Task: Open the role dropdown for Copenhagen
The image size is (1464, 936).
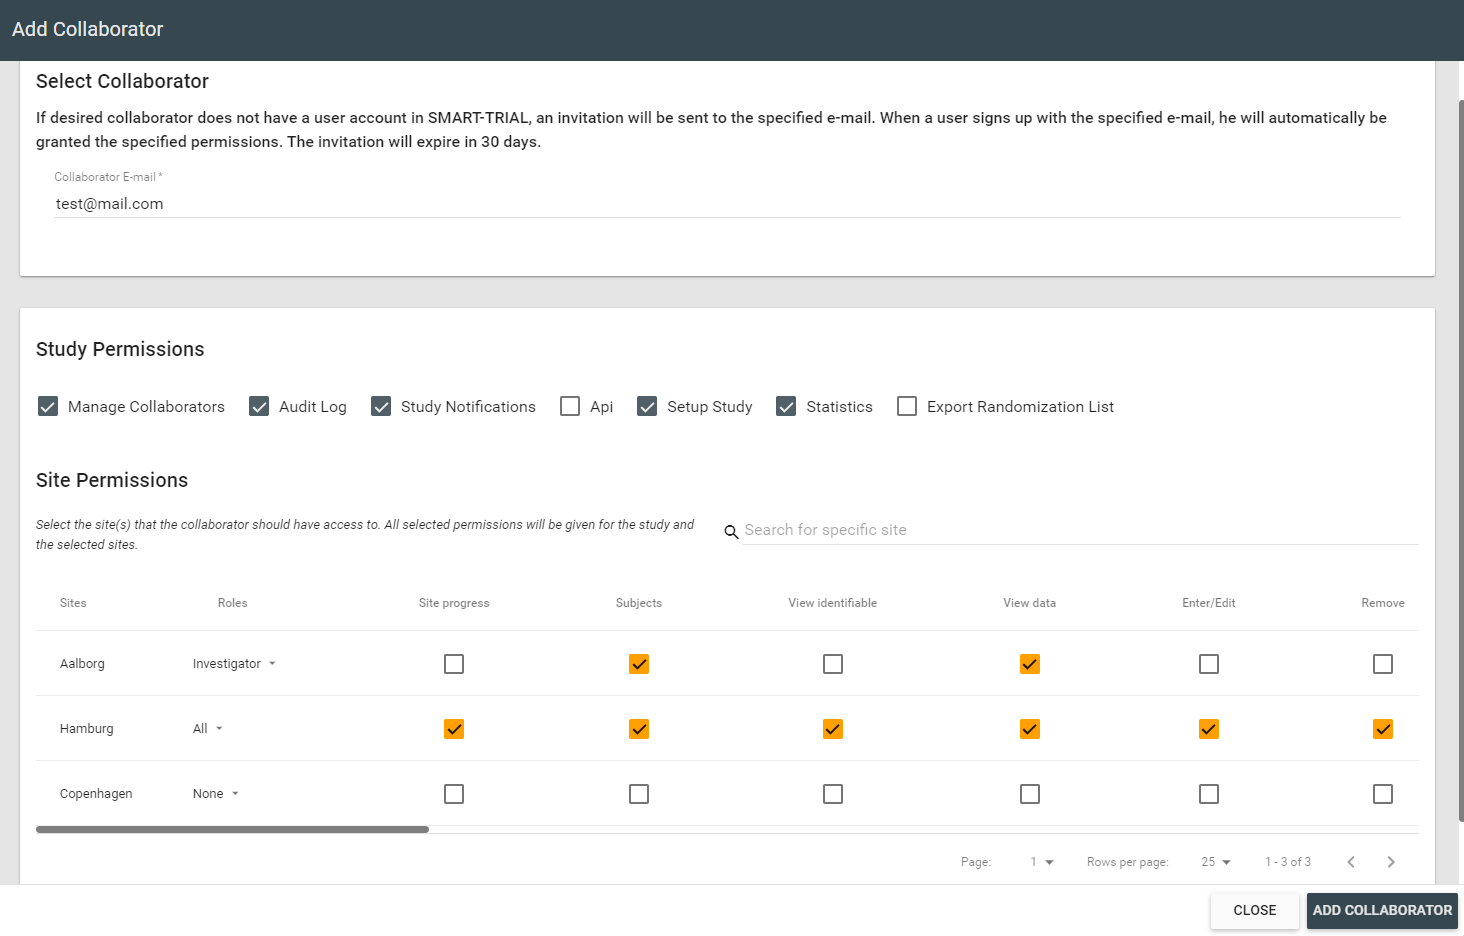Action: tap(216, 793)
